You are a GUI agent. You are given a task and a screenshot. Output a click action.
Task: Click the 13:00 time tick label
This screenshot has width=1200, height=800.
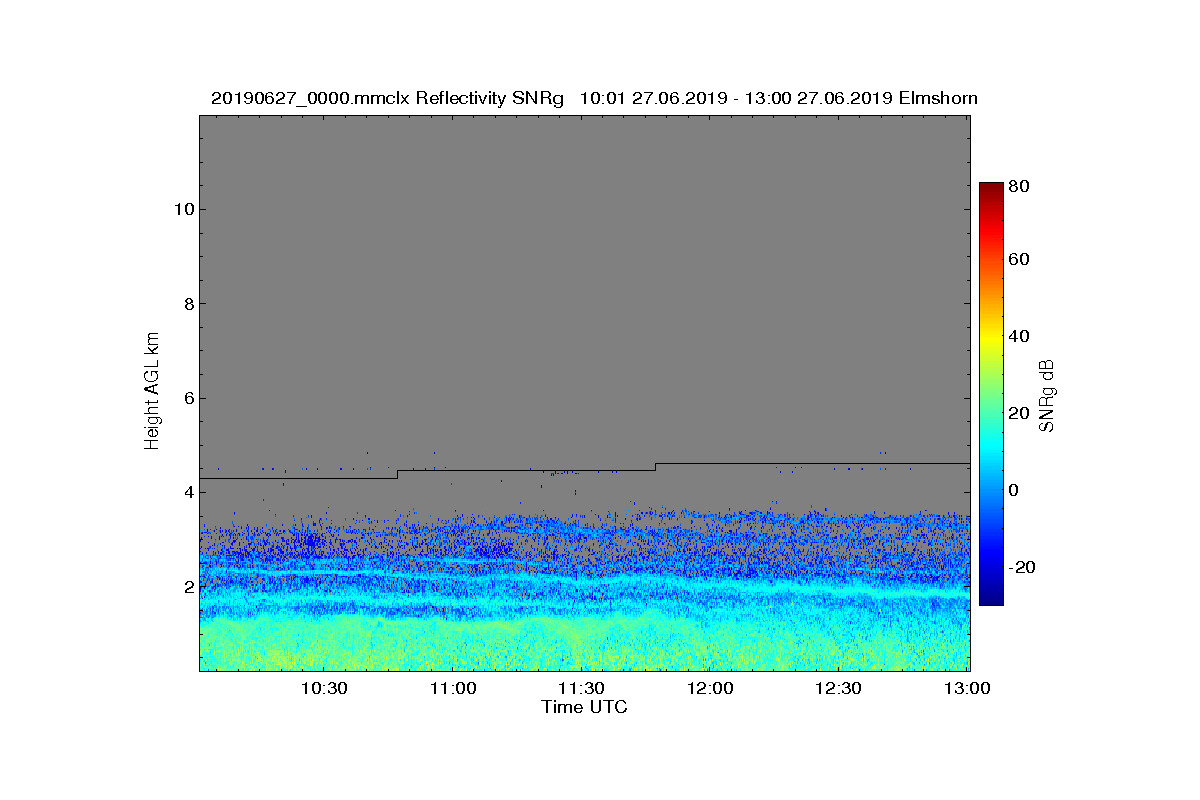tap(967, 689)
